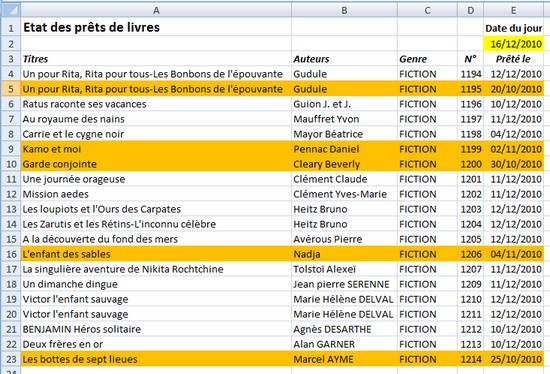This screenshot has height=374, width=550.
Task: Click the 'N°' header cell
Action: point(470,59)
